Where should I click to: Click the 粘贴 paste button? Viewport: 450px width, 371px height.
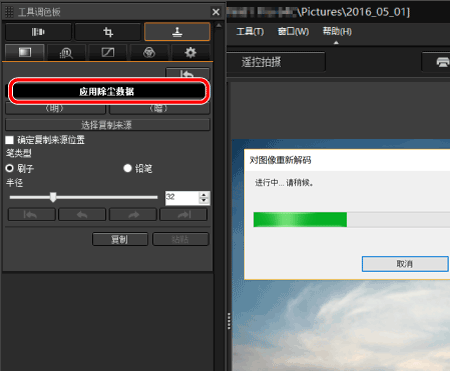[181, 239]
